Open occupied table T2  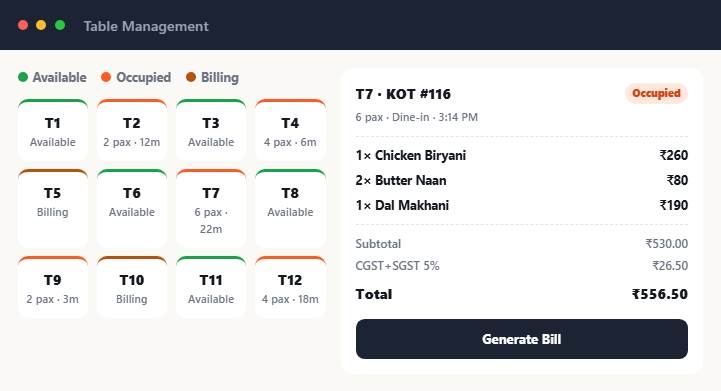point(132,130)
